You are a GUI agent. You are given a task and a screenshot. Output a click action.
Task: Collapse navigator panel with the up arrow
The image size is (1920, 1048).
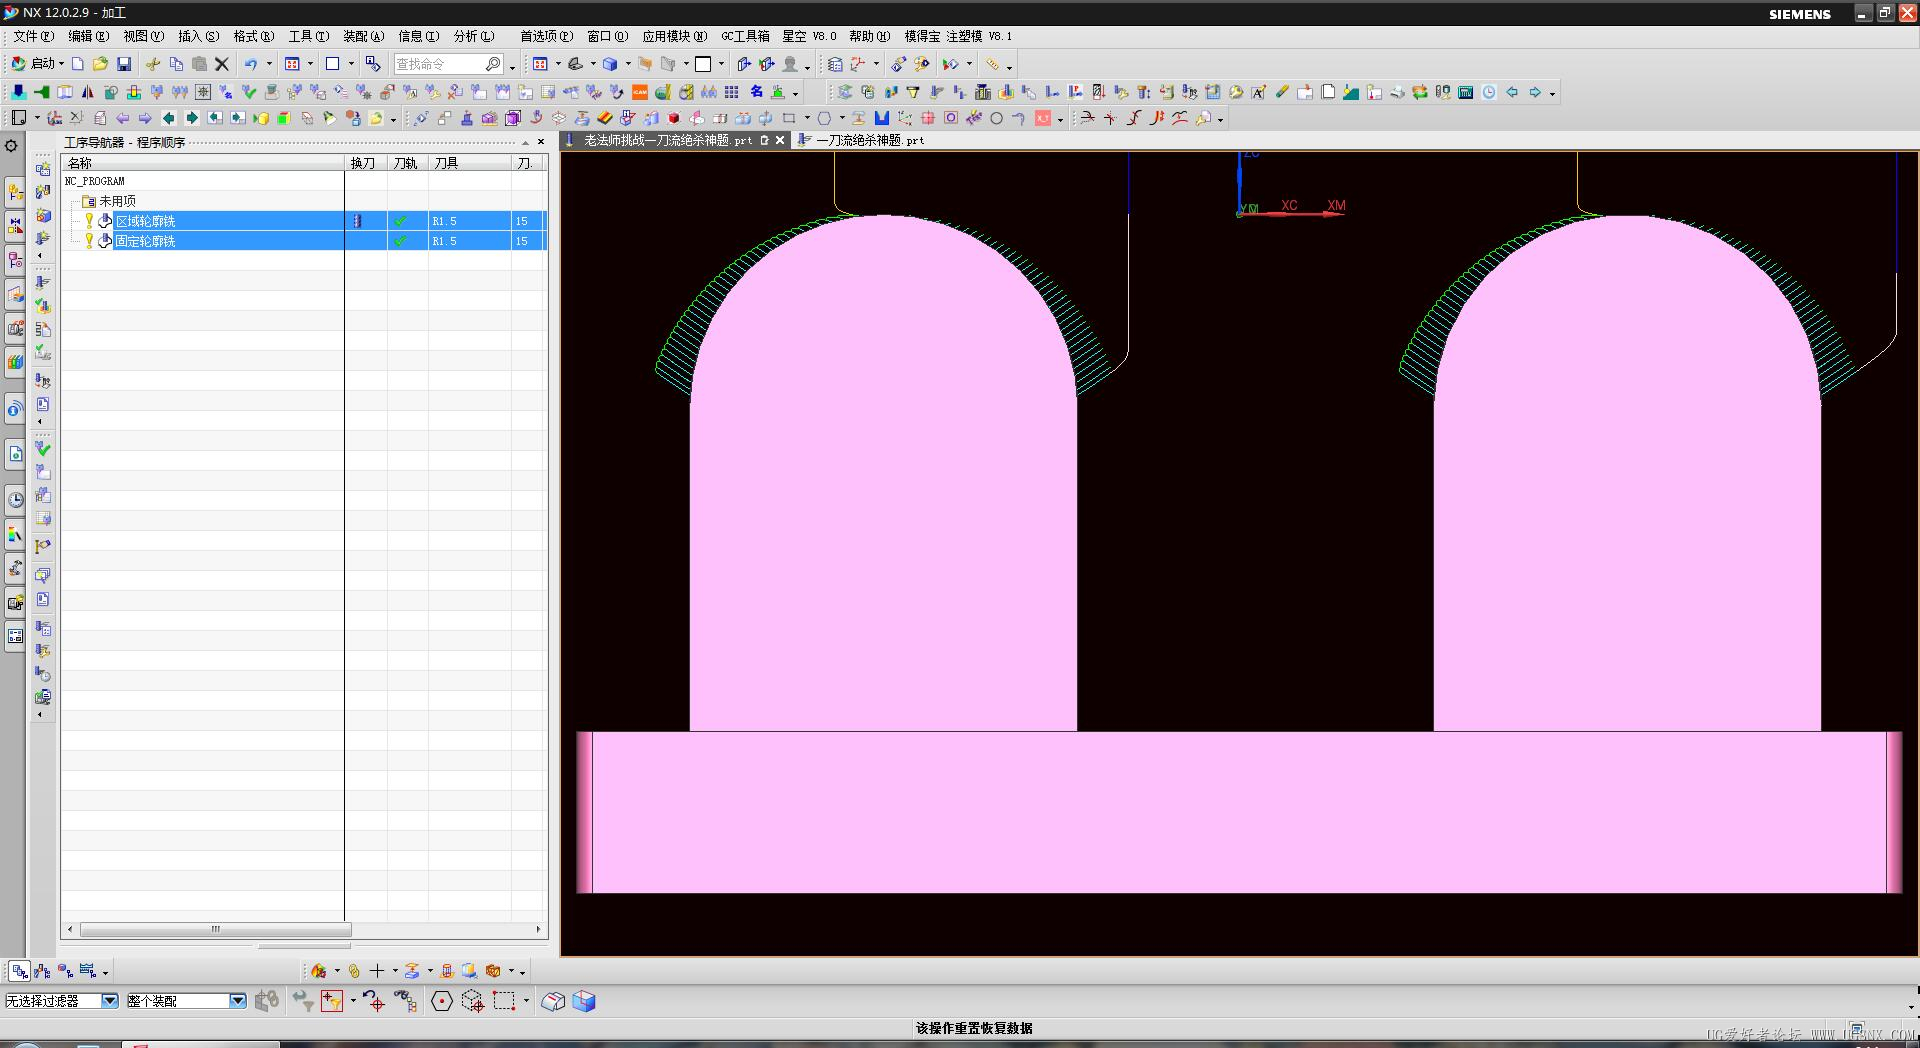coord(525,142)
